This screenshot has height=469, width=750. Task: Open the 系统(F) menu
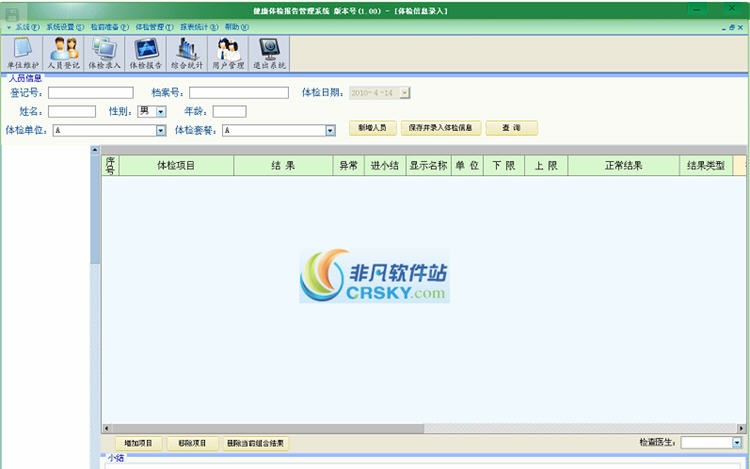[27, 27]
